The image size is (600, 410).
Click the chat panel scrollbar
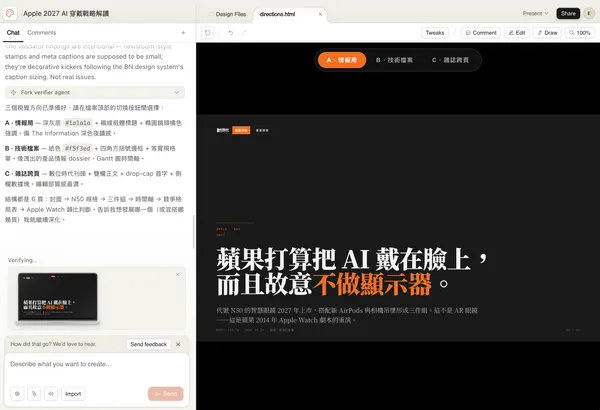point(194,232)
